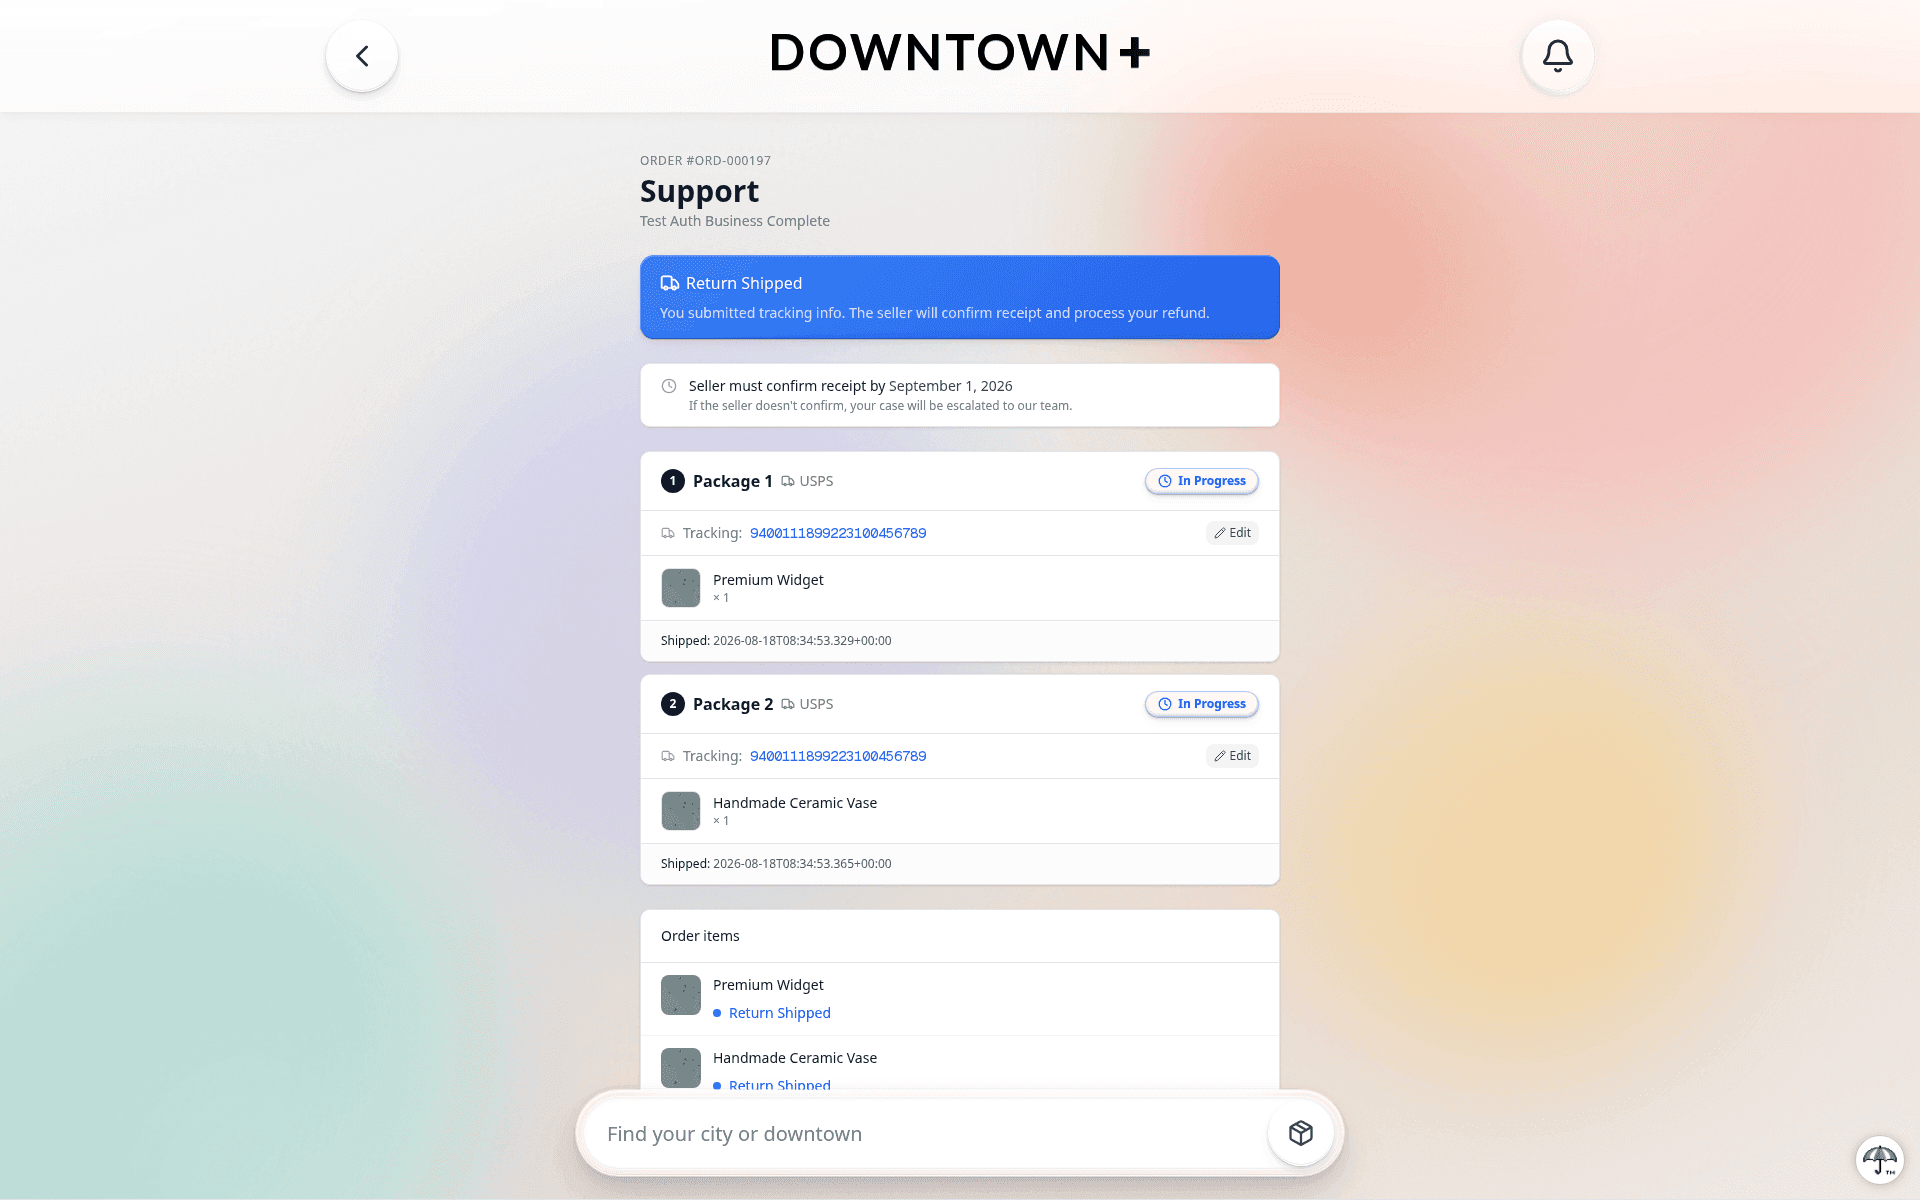Click the Return Shipped banner title
This screenshot has height=1200, width=1920.
[744, 283]
